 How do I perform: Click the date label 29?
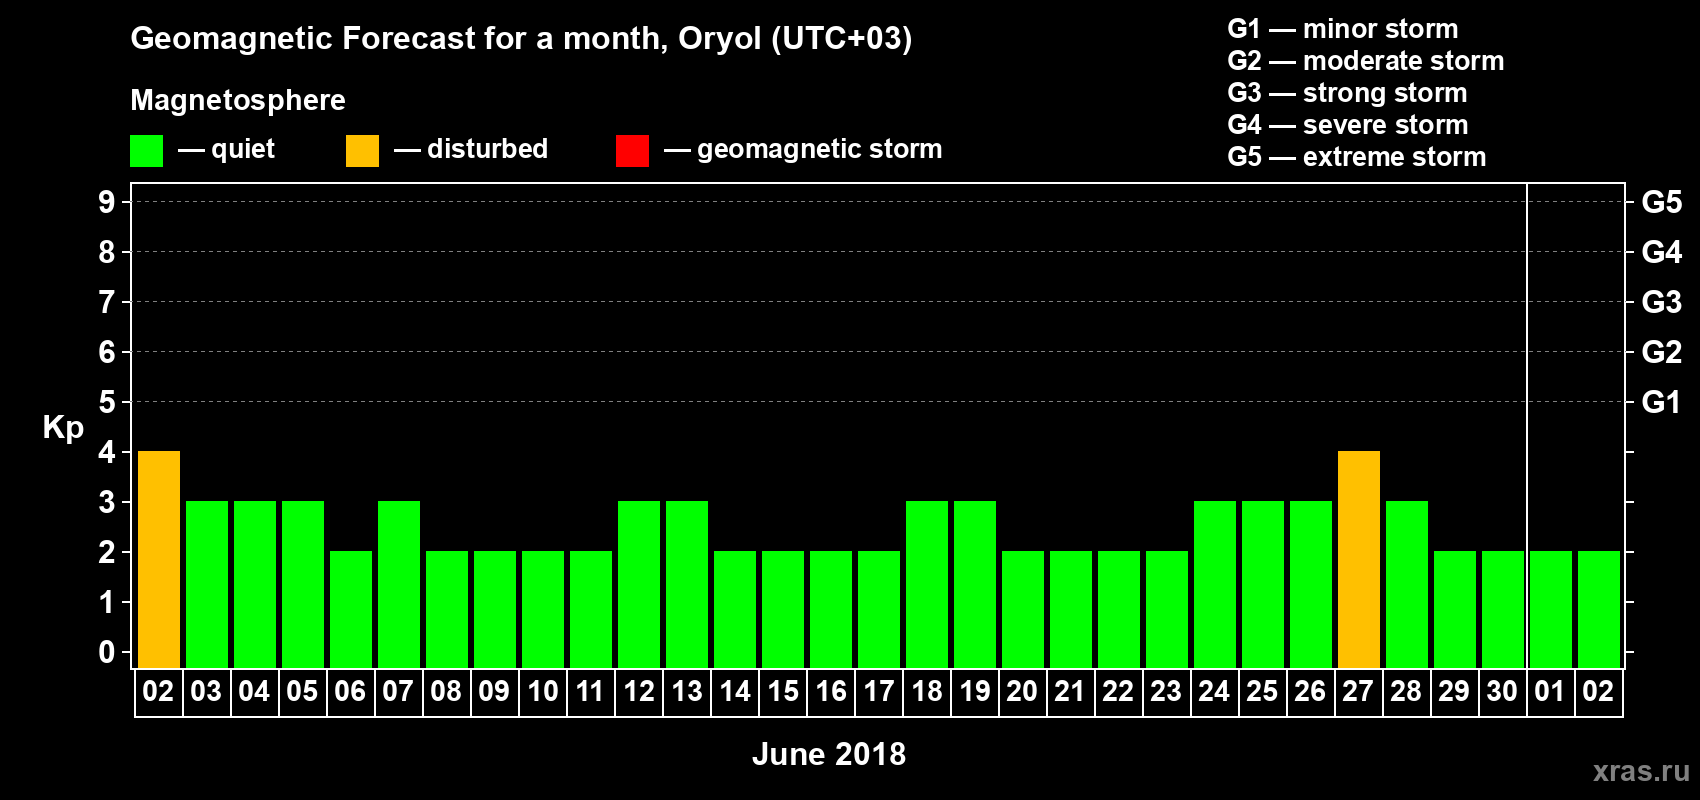pyautogui.click(x=1454, y=691)
